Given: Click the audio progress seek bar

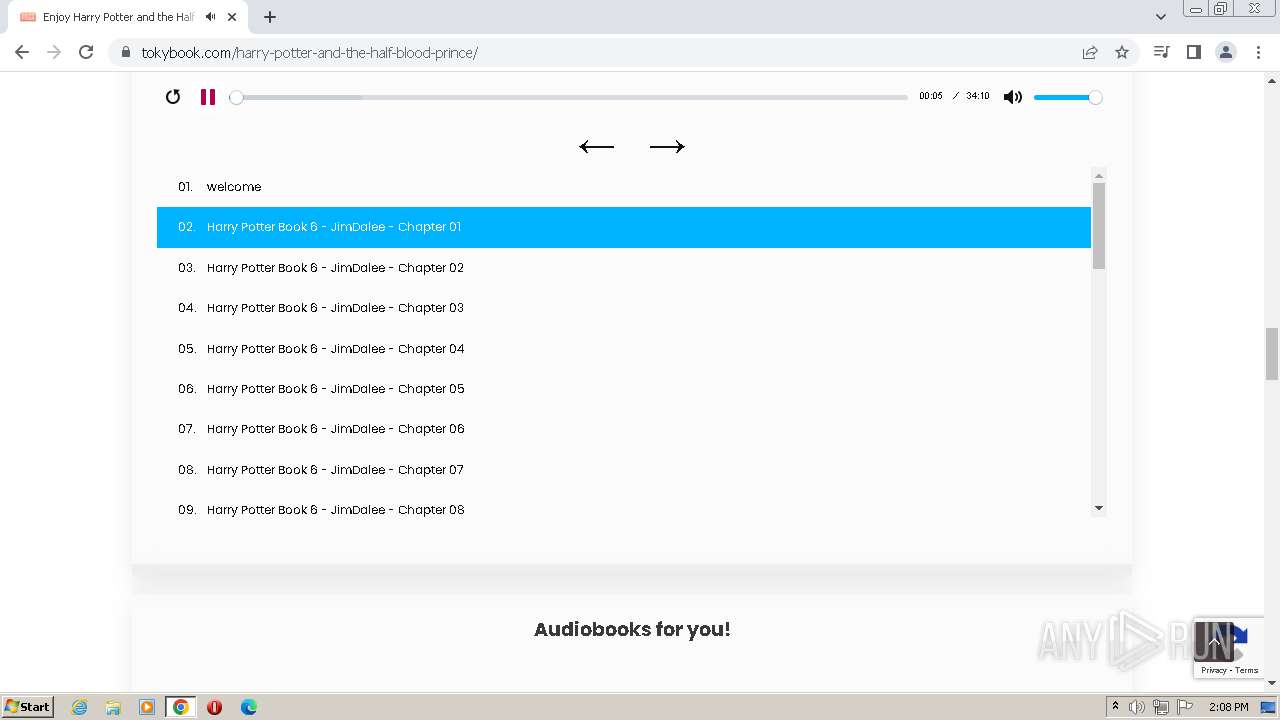Looking at the screenshot, I should 570,97.
